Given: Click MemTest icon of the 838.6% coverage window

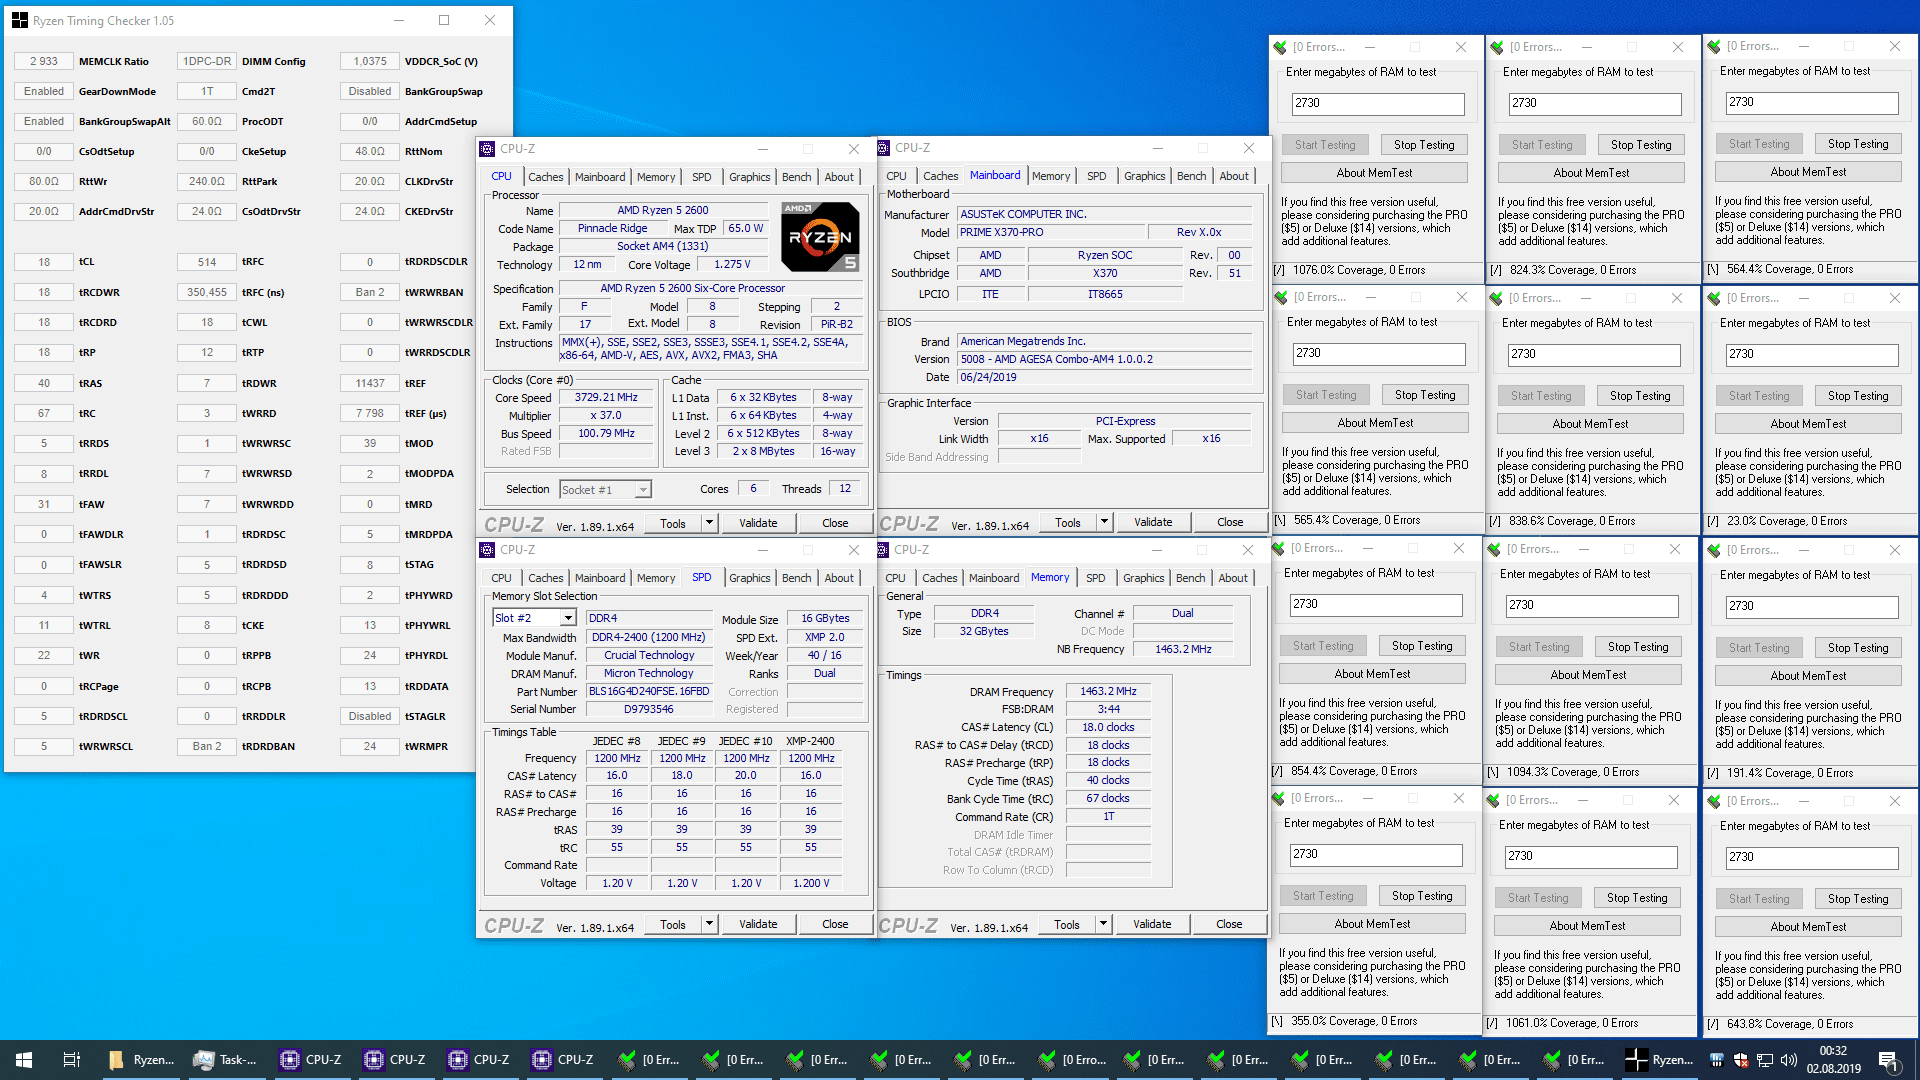Looking at the screenshot, I should [1497, 298].
